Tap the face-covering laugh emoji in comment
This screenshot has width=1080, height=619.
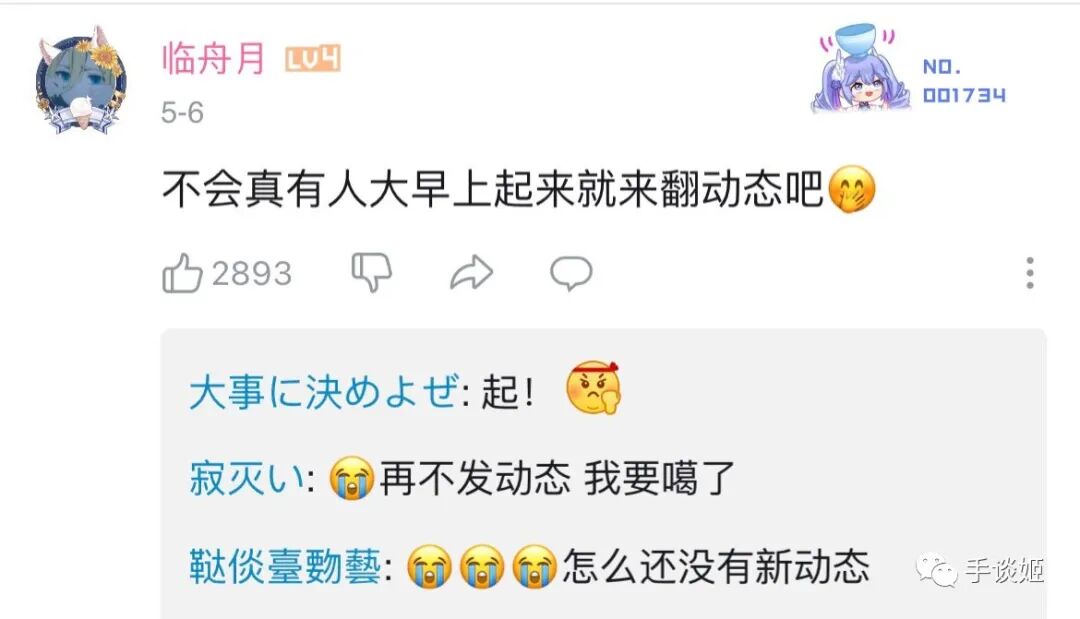[x=851, y=189]
